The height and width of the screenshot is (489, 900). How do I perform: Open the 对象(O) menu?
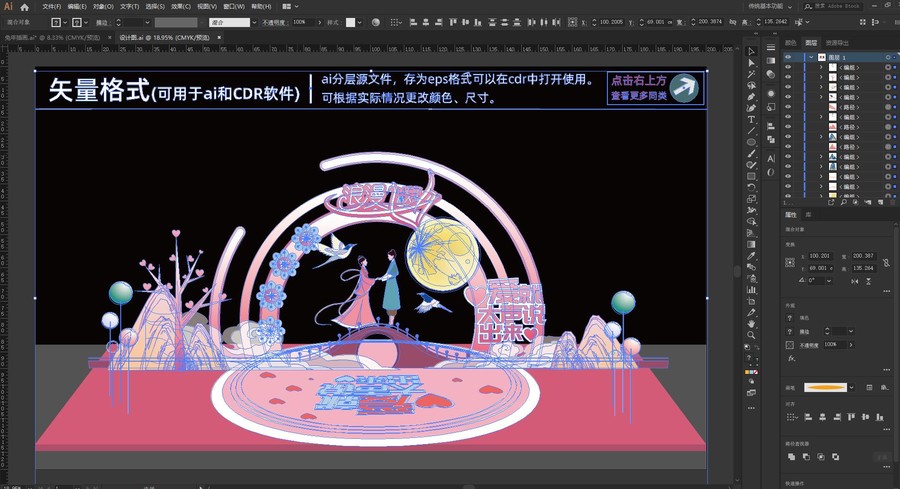[x=103, y=6]
